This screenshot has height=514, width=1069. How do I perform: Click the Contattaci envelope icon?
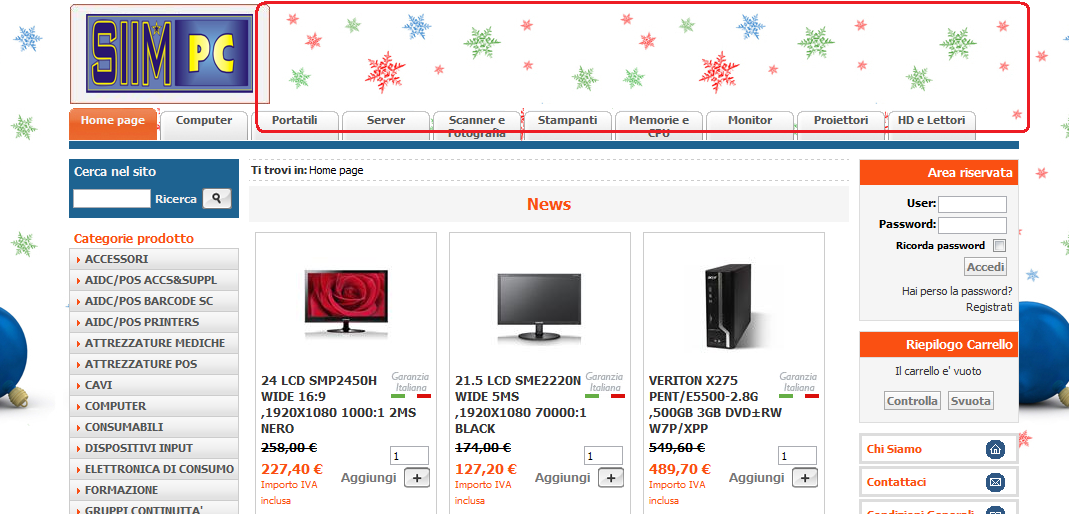(x=995, y=483)
